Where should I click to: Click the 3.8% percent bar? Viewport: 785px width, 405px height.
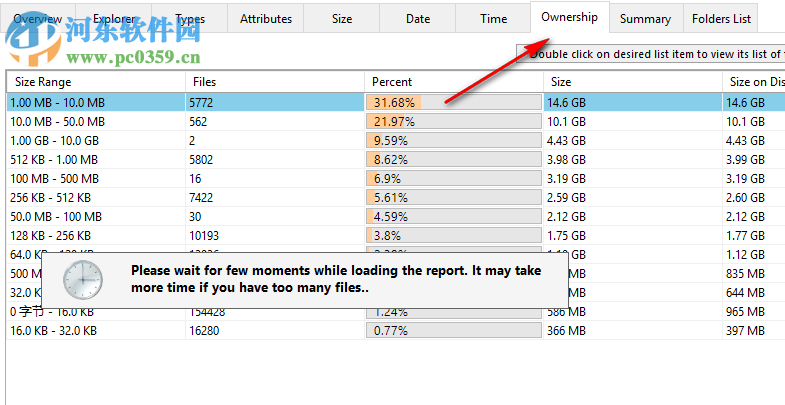pyautogui.click(x=454, y=236)
